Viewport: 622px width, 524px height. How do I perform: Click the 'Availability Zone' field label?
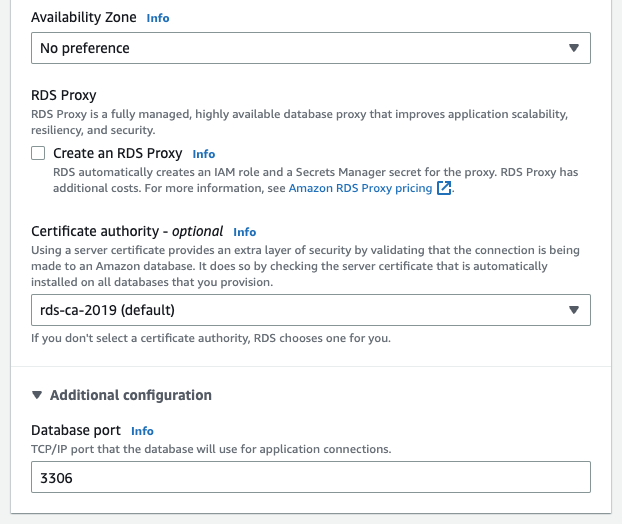tap(84, 17)
